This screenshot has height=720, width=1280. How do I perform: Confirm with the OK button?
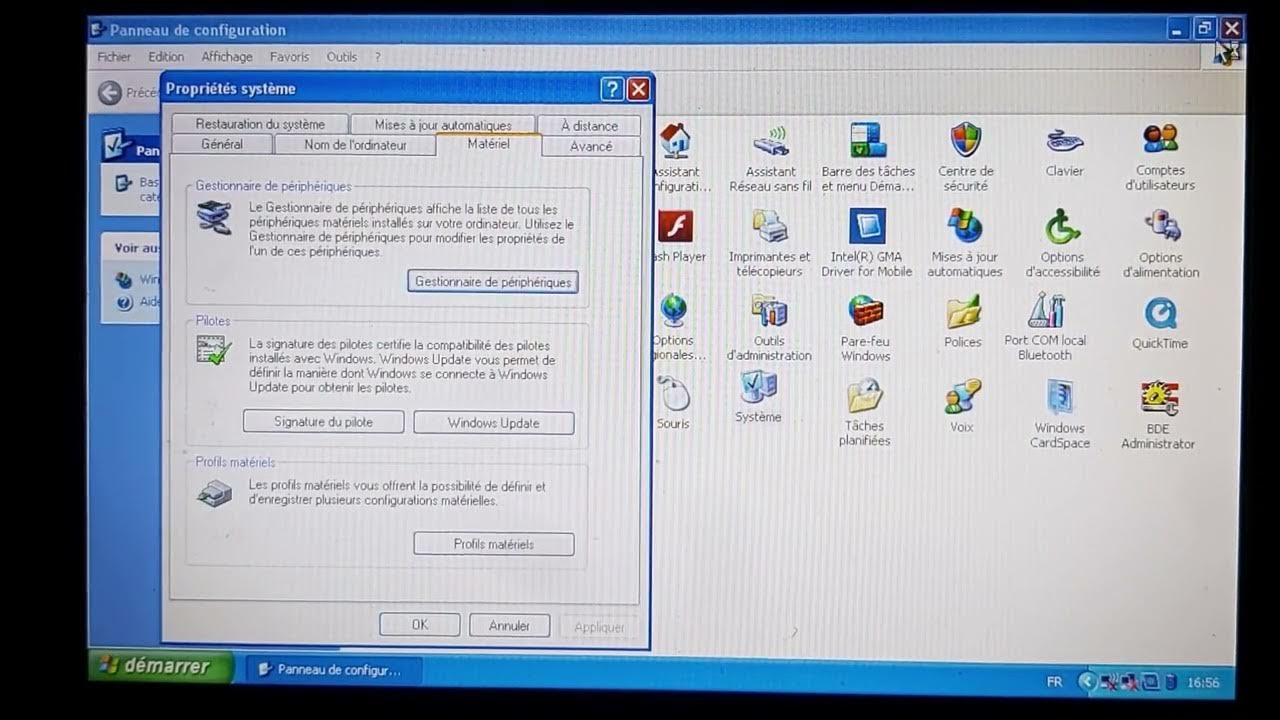tap(420, 625)
